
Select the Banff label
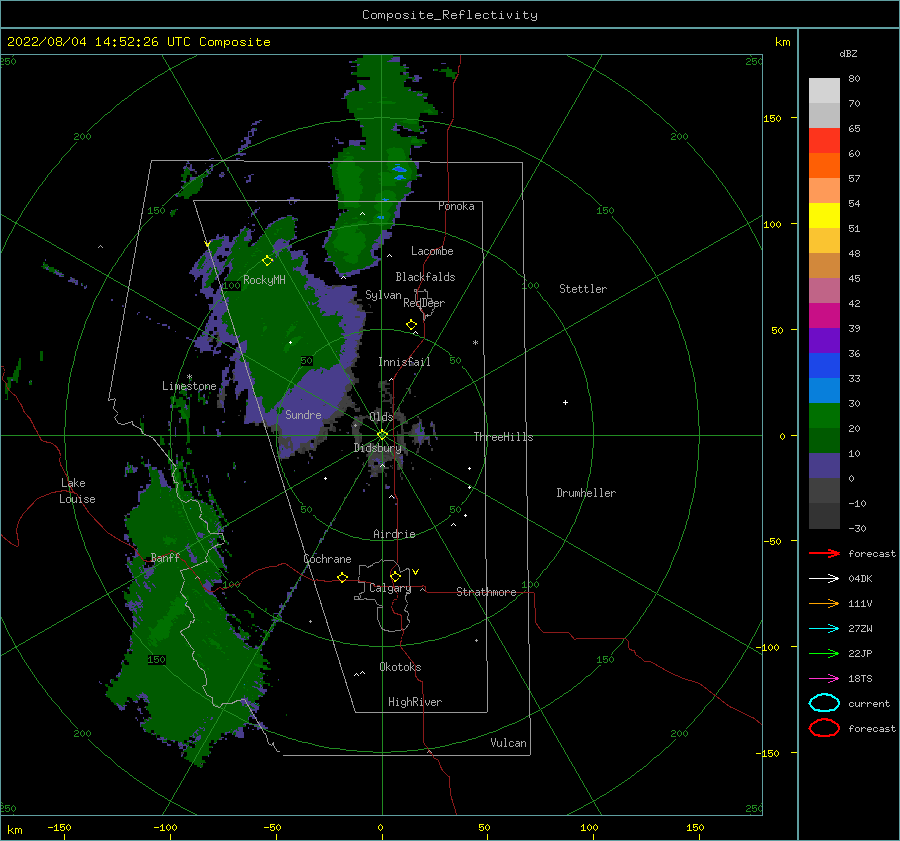click(x=165, y=557)
